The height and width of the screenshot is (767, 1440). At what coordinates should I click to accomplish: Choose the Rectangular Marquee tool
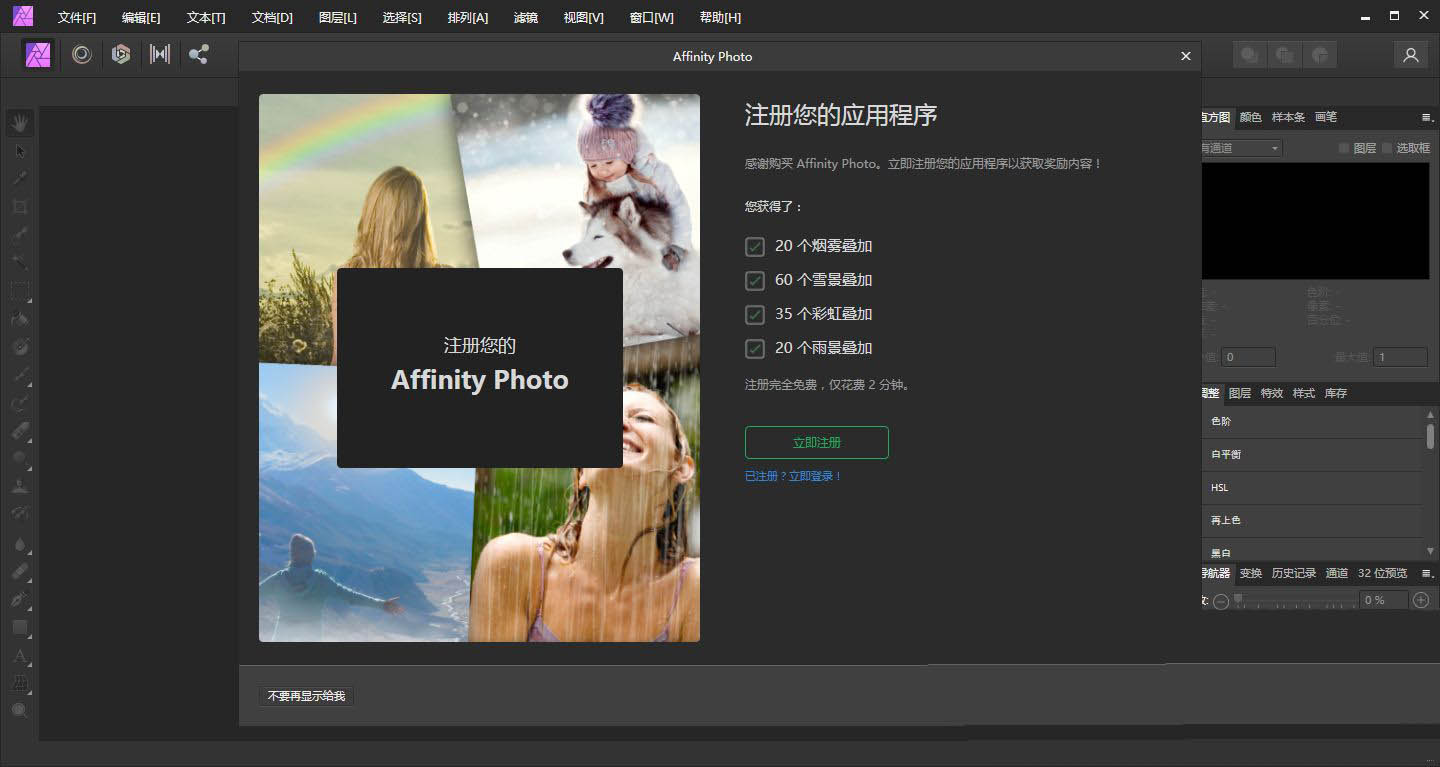click(x=20, y=291)
